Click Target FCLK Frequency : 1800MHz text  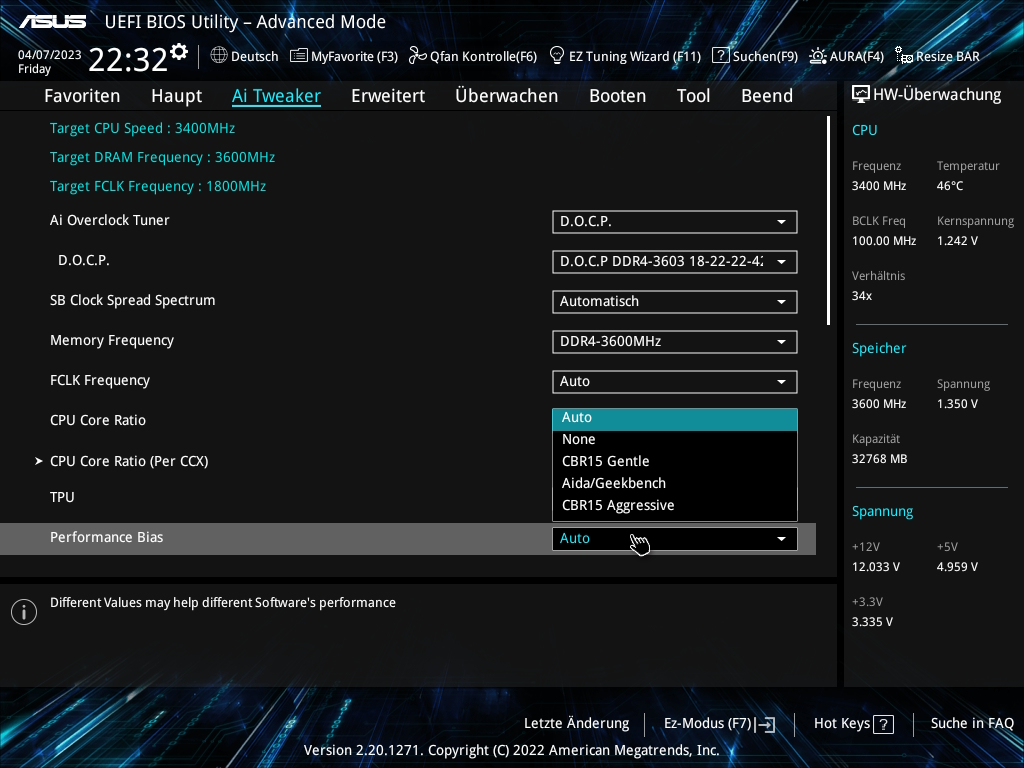(158, 187)
